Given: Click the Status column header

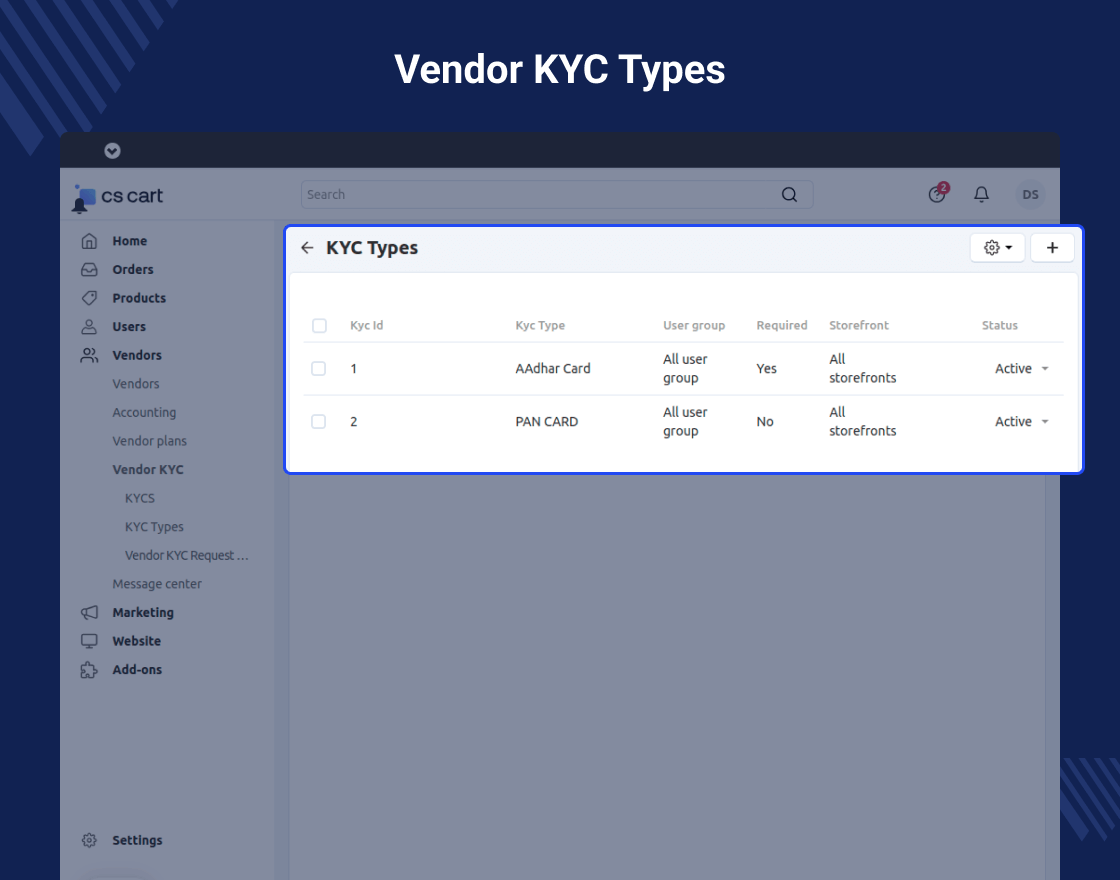Looking at the screenshot, I should 999,325.
